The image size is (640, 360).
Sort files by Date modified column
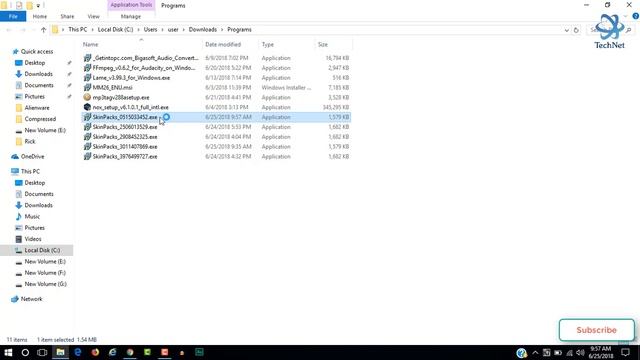pos(223,44)
